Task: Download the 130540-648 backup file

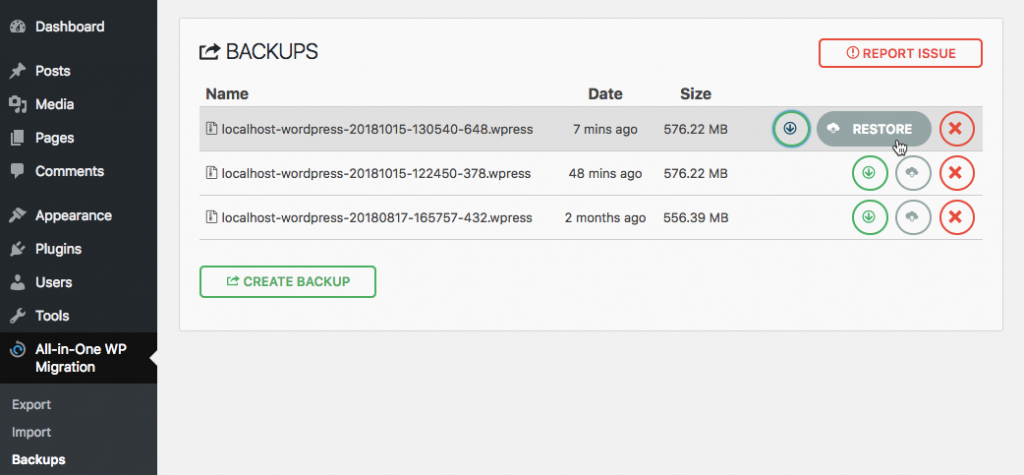Action: coord(791,129)
